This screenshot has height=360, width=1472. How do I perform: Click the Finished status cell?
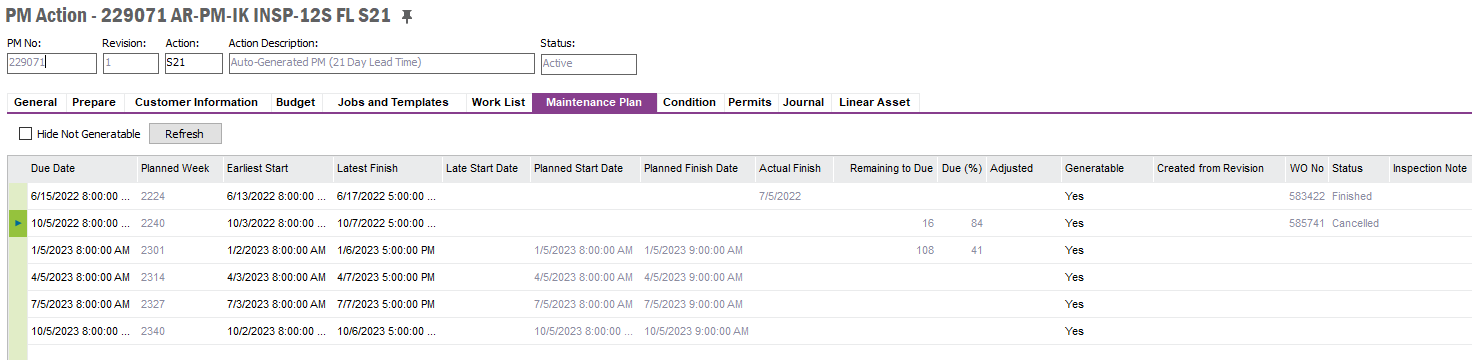point(1358,196)
